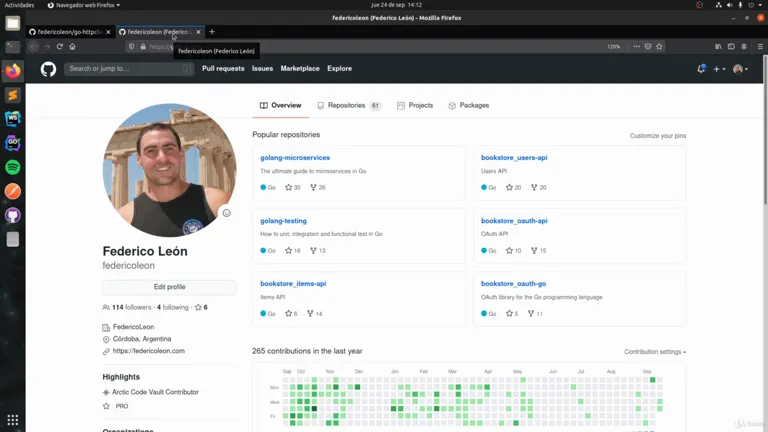The width and height of the screenshot is (768, 432).
Task: Open the Navegador web Firefox app menu
Action: [84, 5]
